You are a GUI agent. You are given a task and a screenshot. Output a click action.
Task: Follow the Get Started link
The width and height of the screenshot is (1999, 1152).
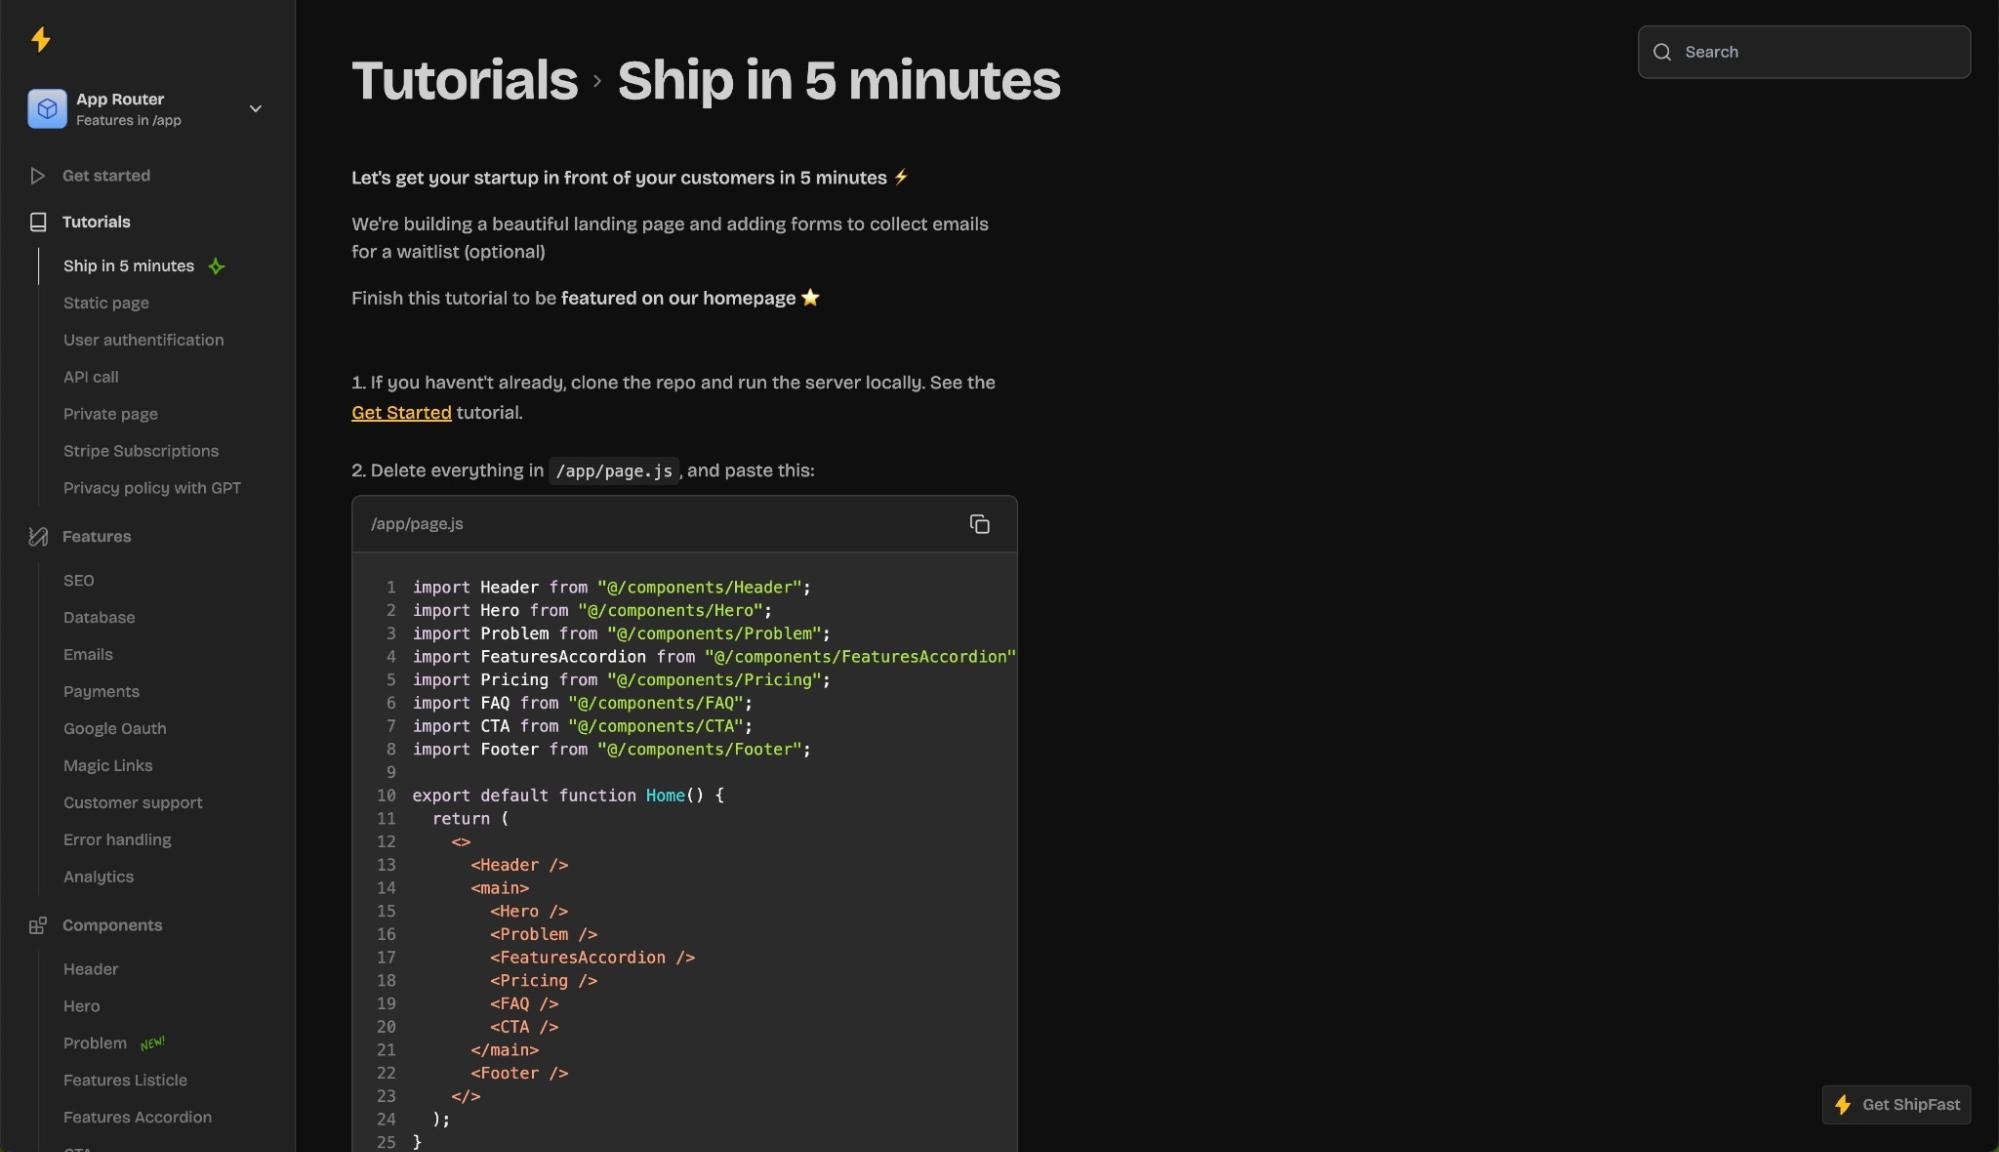401,412
